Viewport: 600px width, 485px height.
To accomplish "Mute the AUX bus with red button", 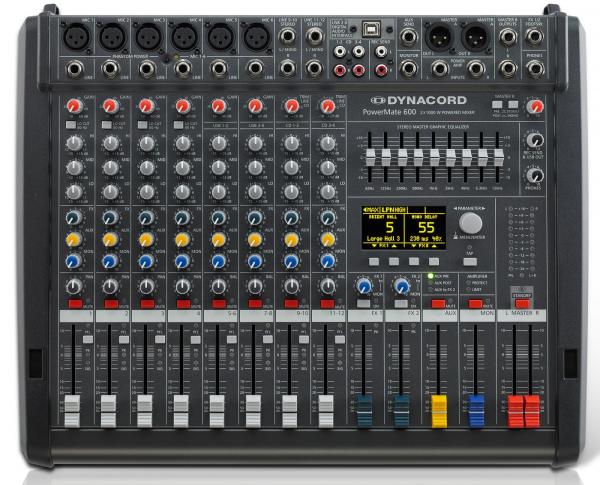I will pyautogui.click(x=438, y=304).
